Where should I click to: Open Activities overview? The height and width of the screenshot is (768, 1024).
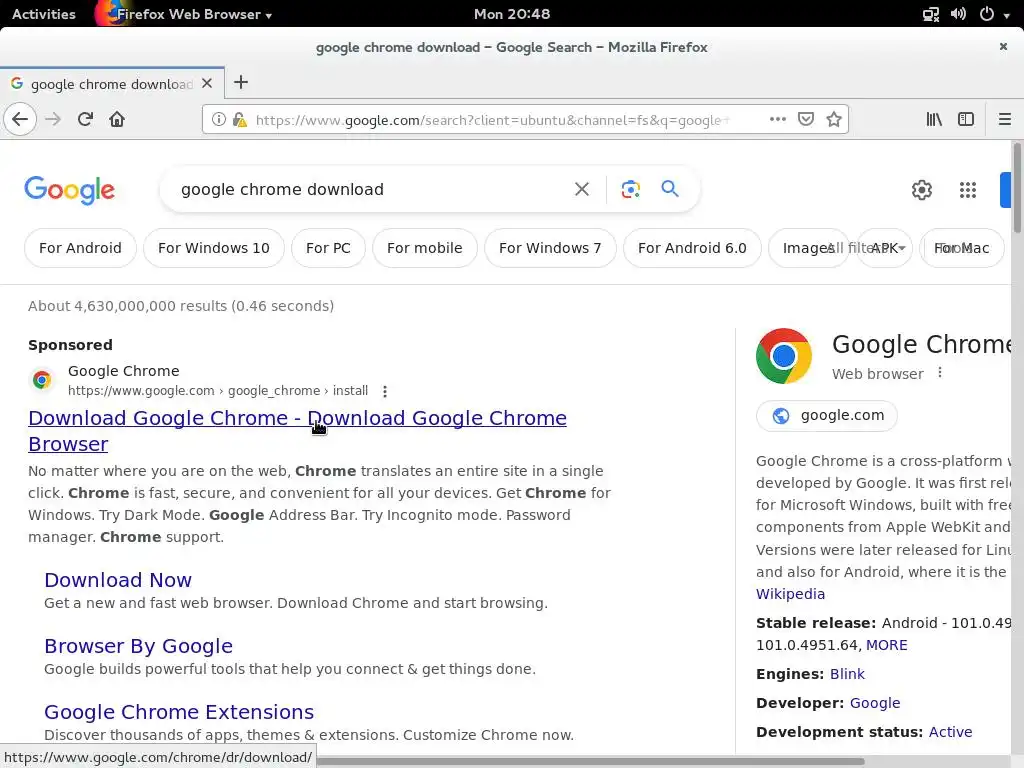click(x=44, y=14)
